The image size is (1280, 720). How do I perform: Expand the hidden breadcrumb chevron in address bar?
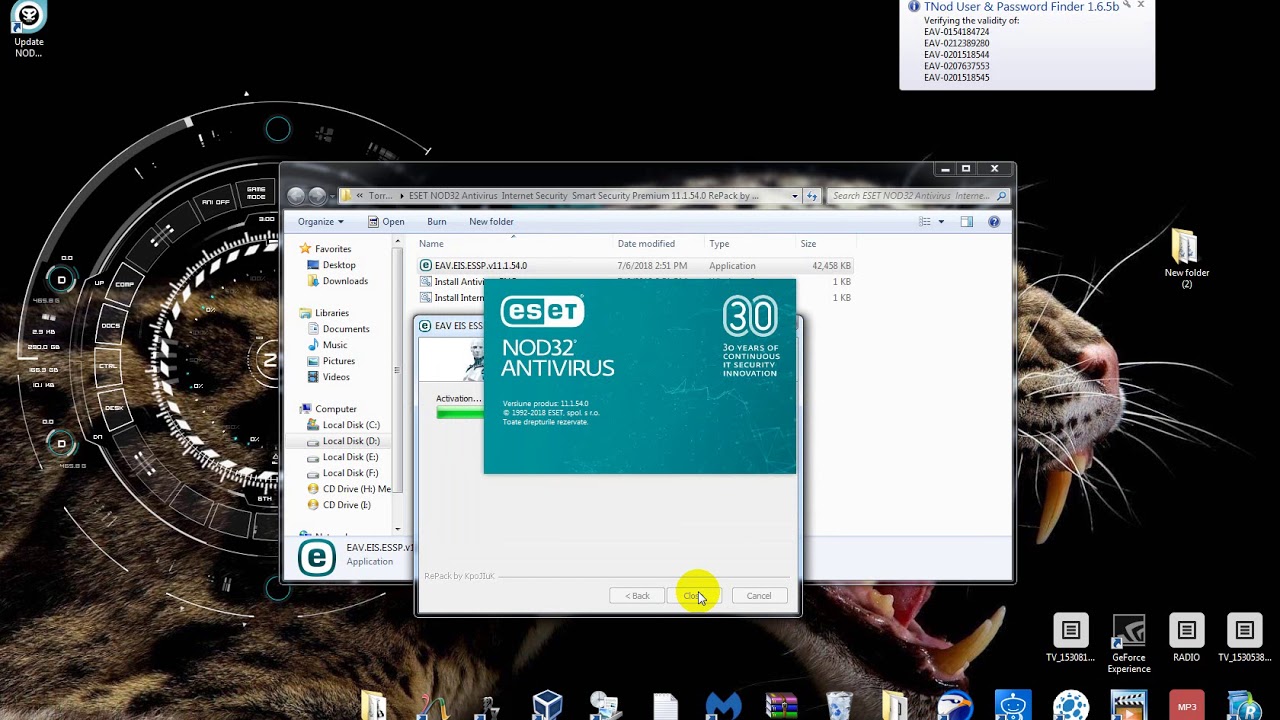[360, 196]
